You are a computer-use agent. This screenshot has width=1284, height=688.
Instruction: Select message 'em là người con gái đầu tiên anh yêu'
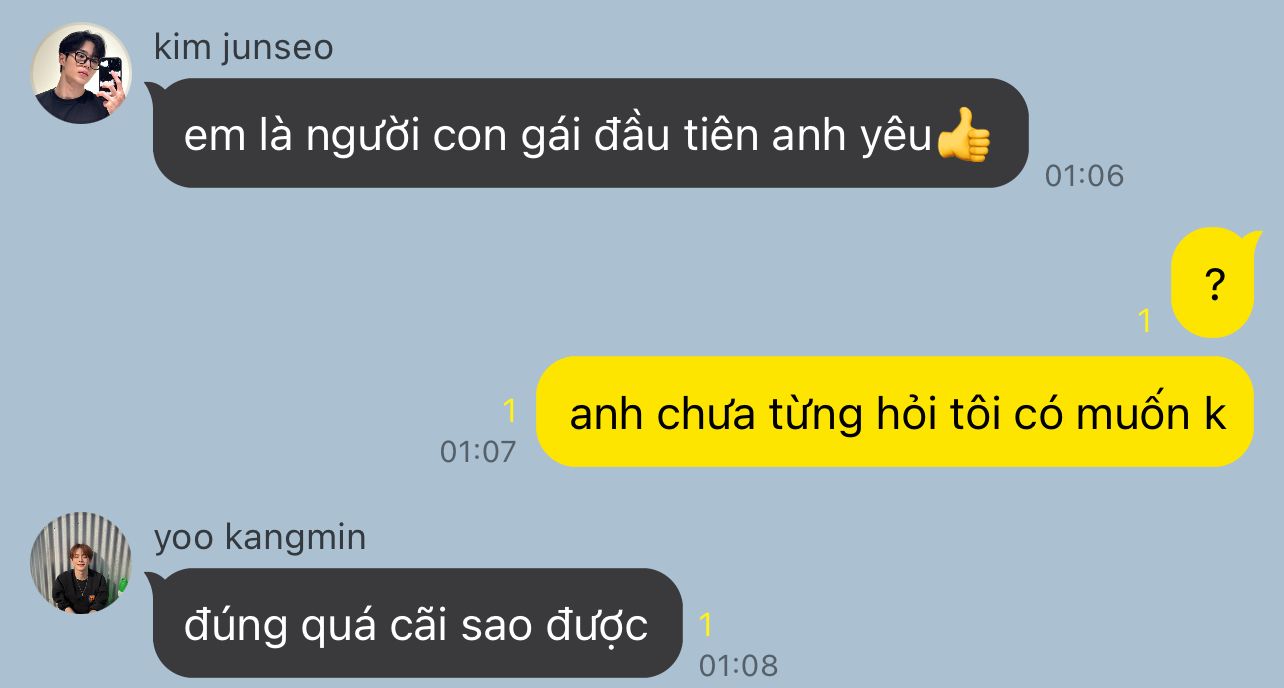tap(590, 133)
